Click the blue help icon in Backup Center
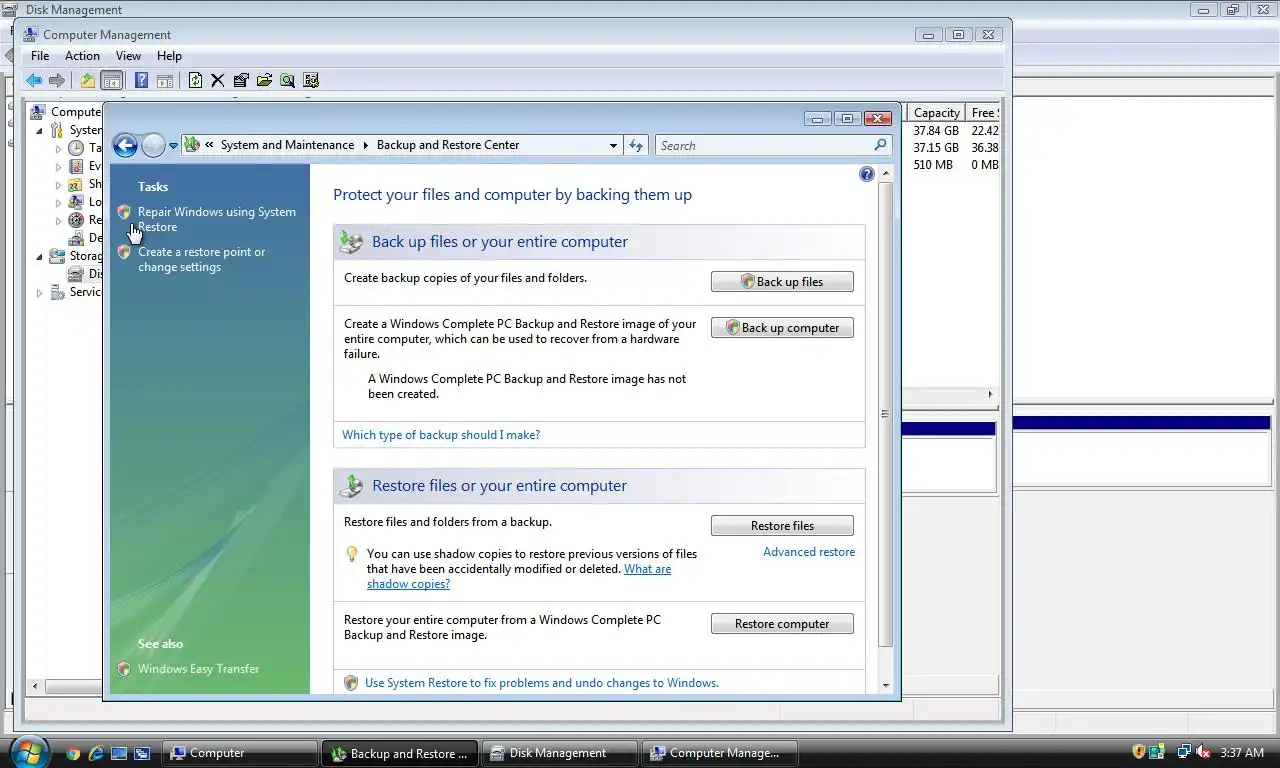1280x768 pixels. pos(867,174)
